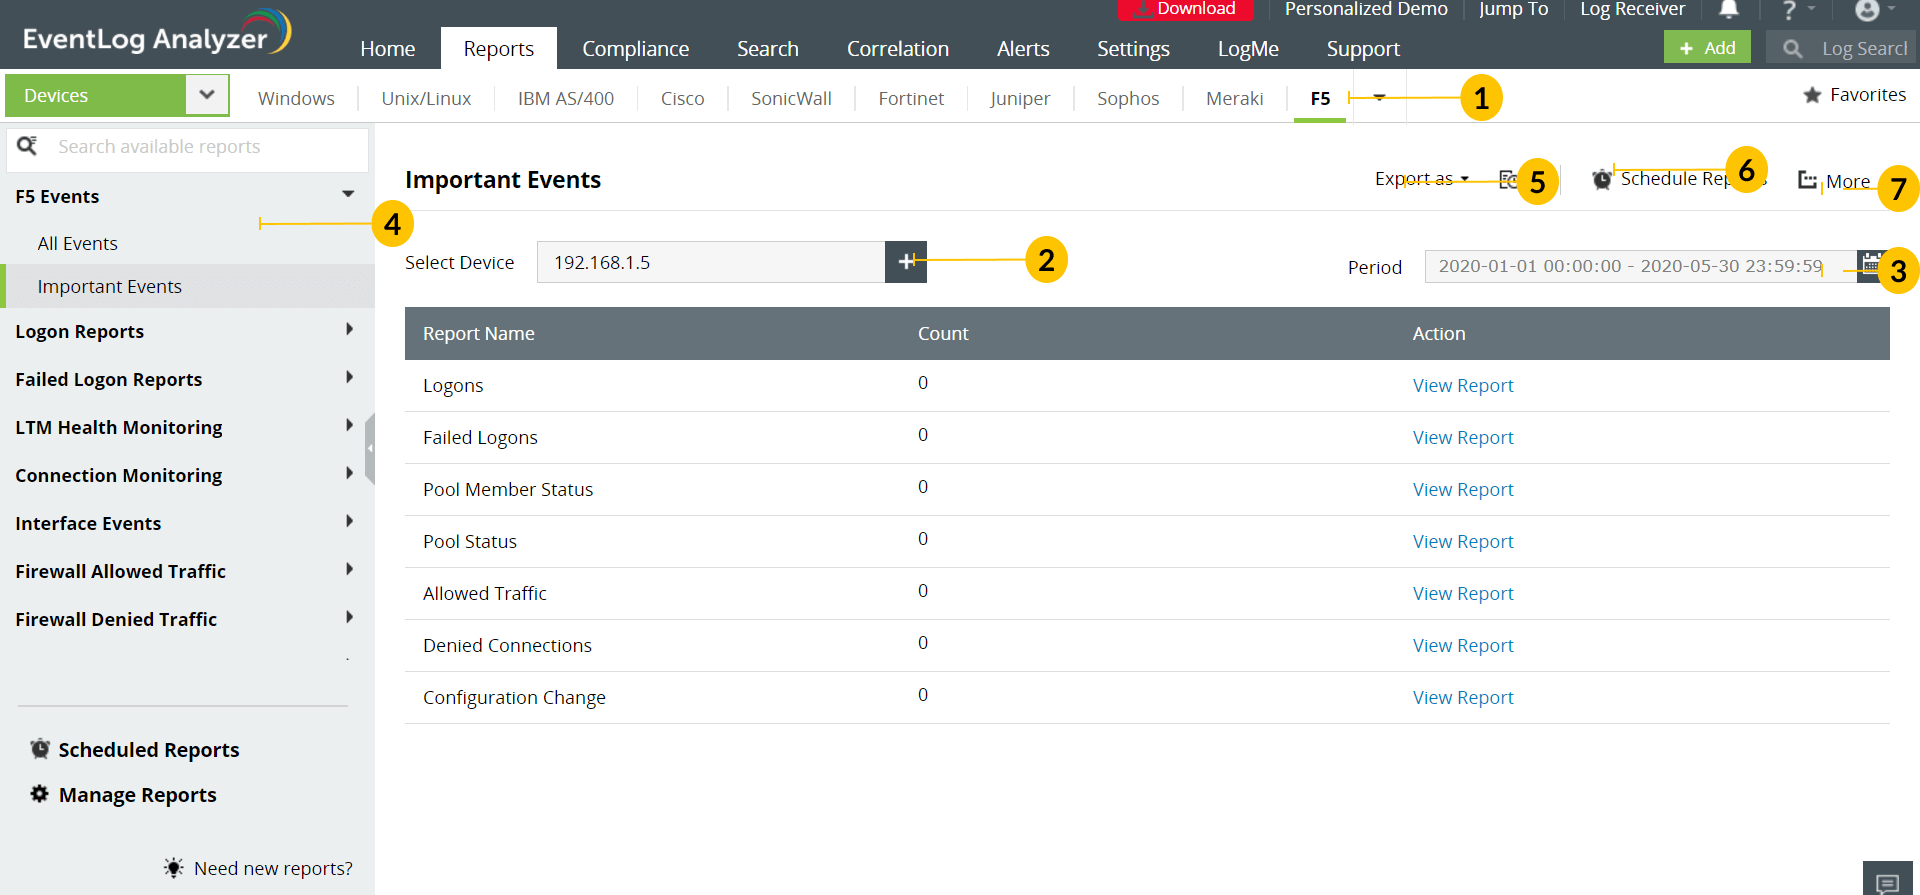
Task: Expand the Connection Monitoring section
Action: 349,473
